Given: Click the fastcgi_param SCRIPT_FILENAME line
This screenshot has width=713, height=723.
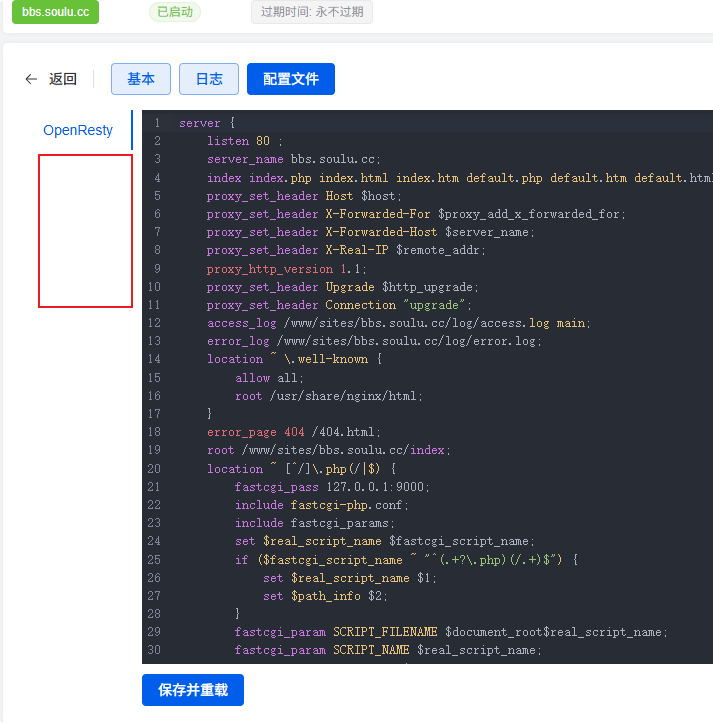Looking at the screenshot, I should (451, 632).
